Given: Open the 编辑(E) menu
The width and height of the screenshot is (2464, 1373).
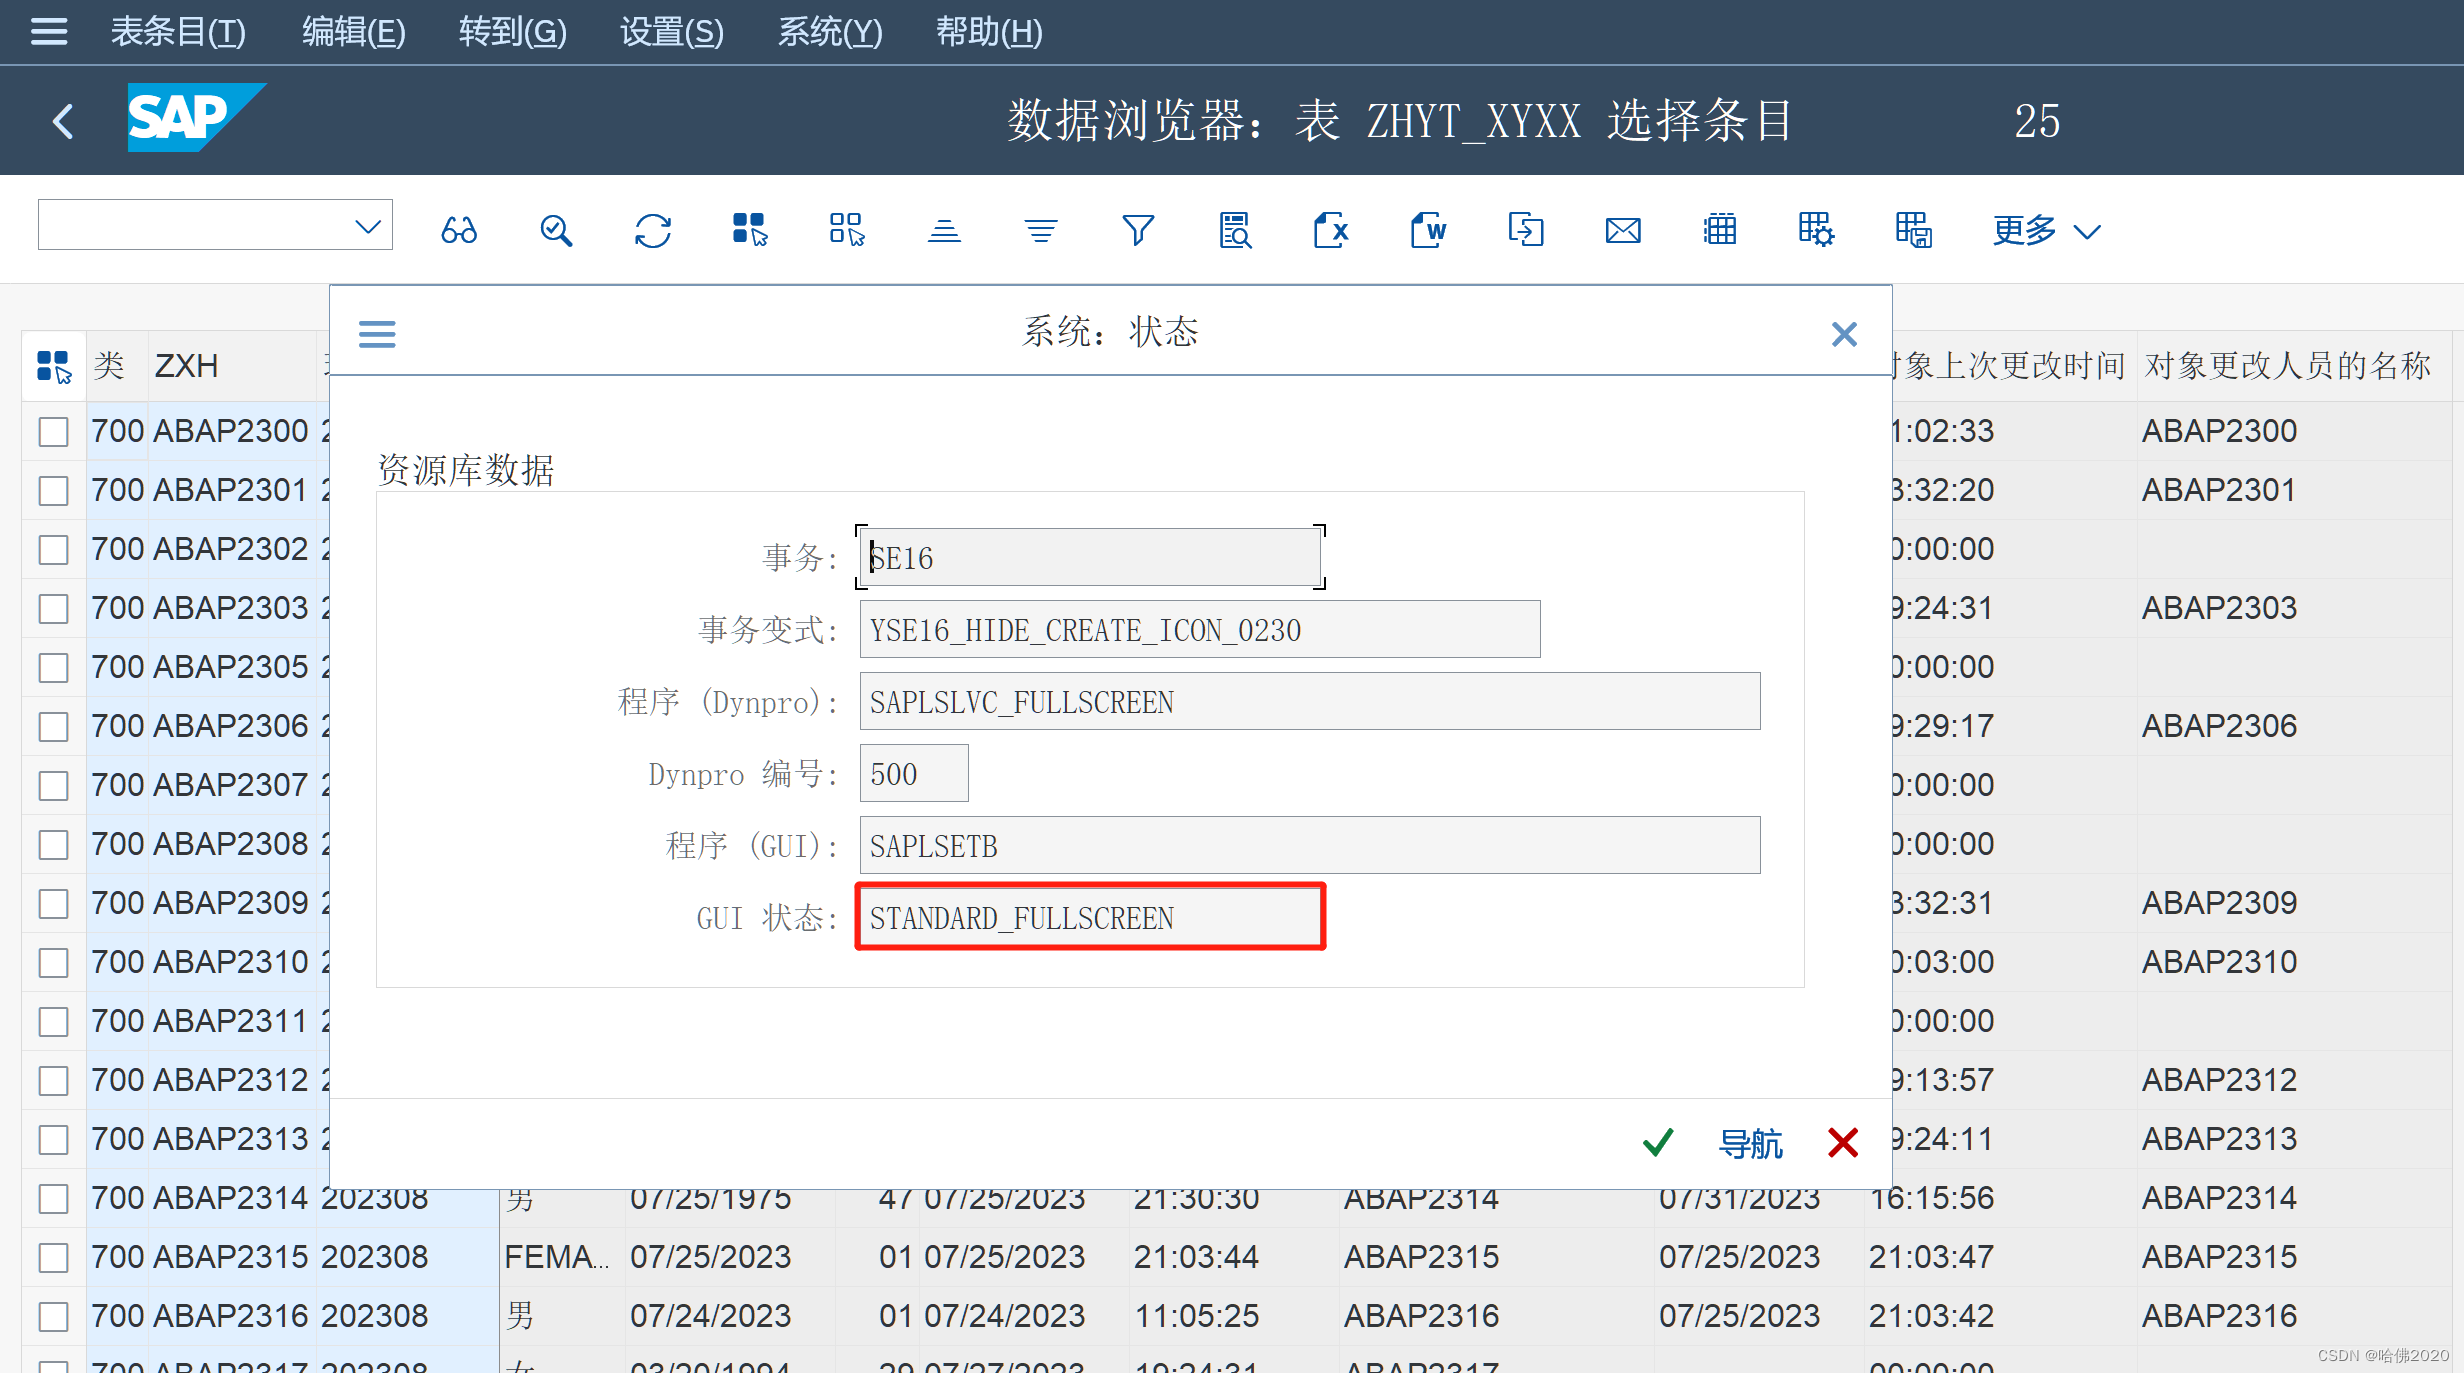Looking at the screenshot, I should point(353,32).
